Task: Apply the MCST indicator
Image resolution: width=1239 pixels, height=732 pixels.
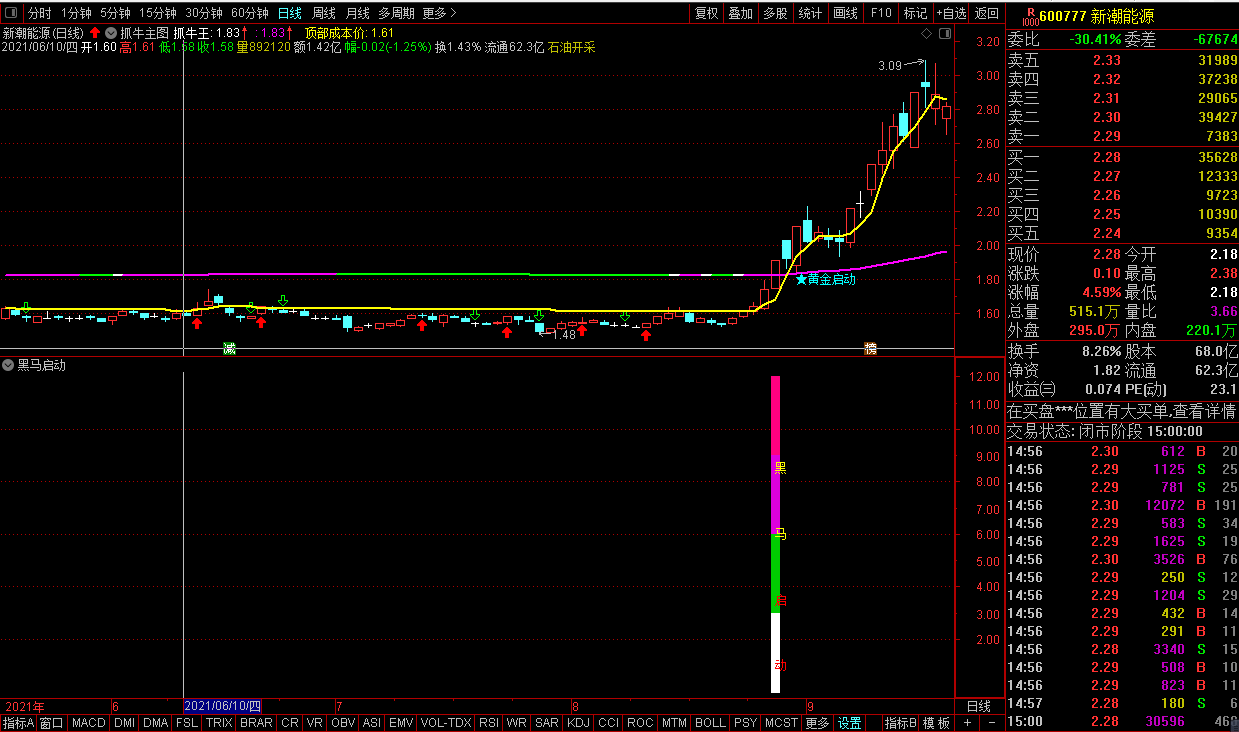Action: coord(781,722)
